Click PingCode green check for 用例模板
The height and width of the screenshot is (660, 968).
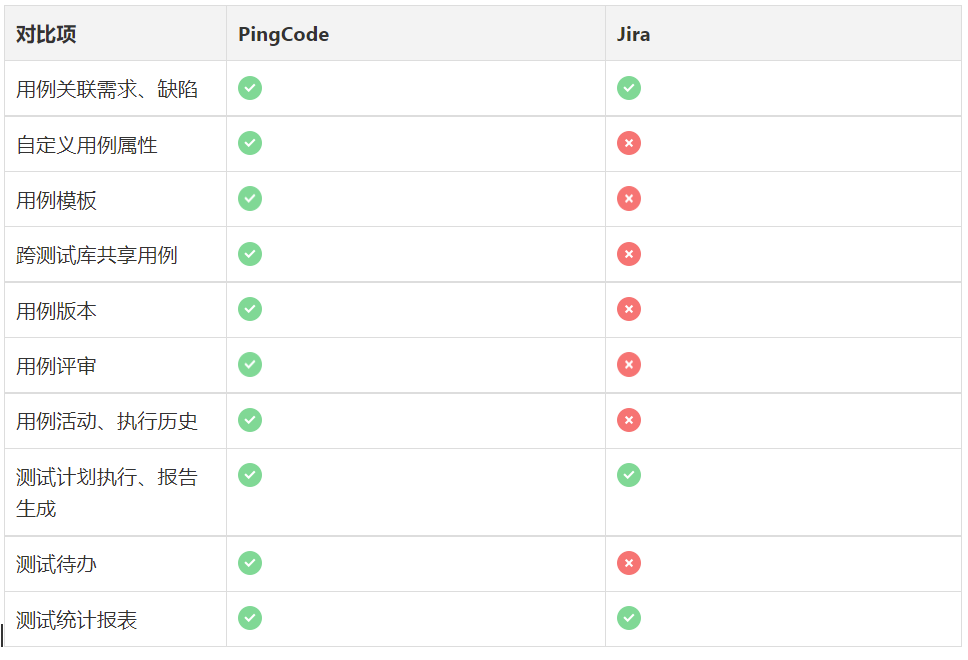[x=250, y=199]
